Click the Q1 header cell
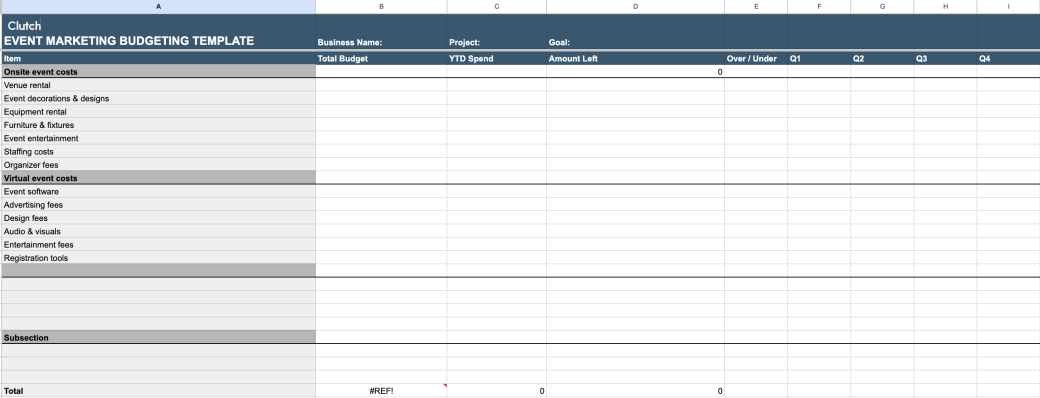The height and width of the screenshot is (398, 1040). (819, 58)
